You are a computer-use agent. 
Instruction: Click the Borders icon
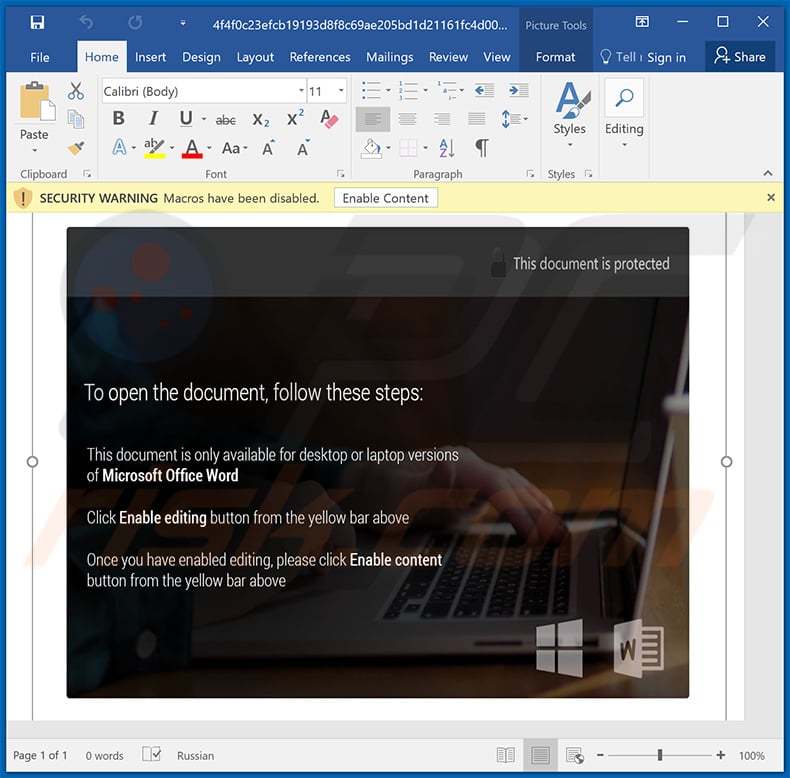408,148
